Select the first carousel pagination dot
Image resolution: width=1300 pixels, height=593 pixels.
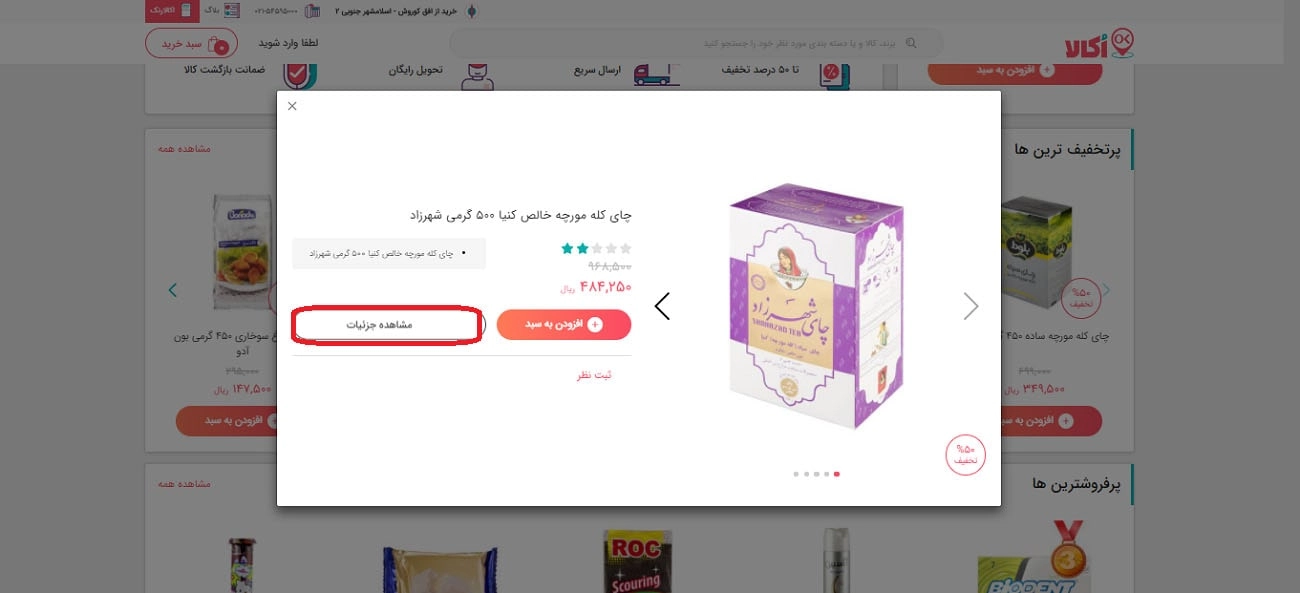pyautogui.click(x=796, y=474)
